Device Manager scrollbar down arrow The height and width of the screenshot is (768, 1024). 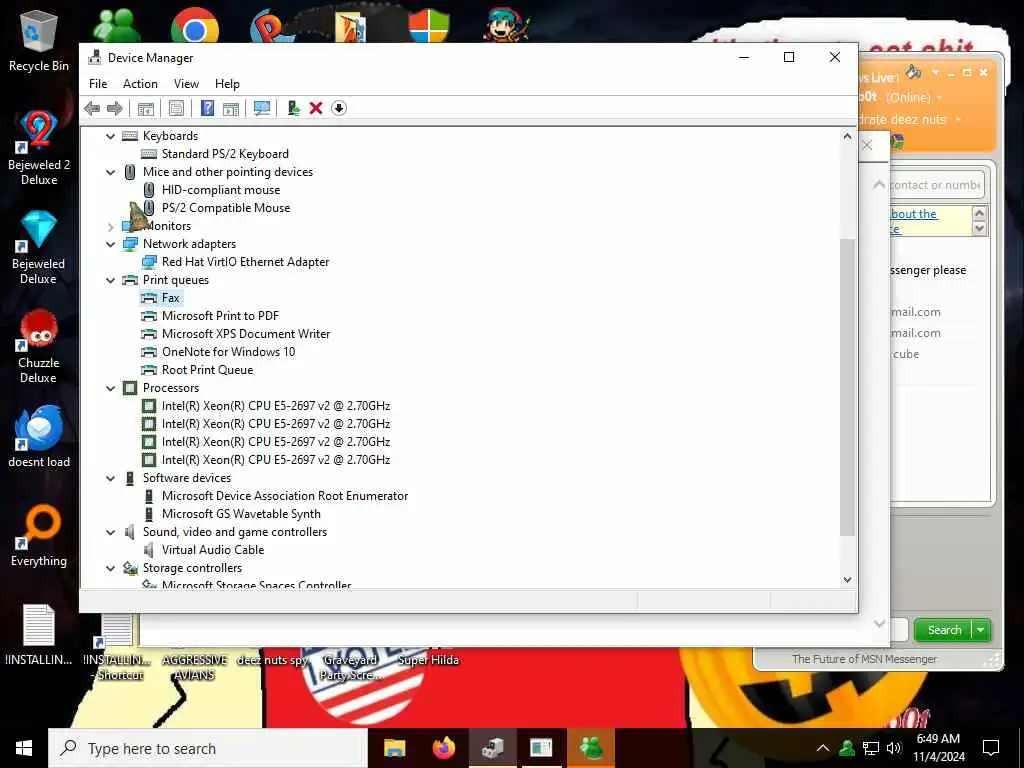(x=847, y=579)
